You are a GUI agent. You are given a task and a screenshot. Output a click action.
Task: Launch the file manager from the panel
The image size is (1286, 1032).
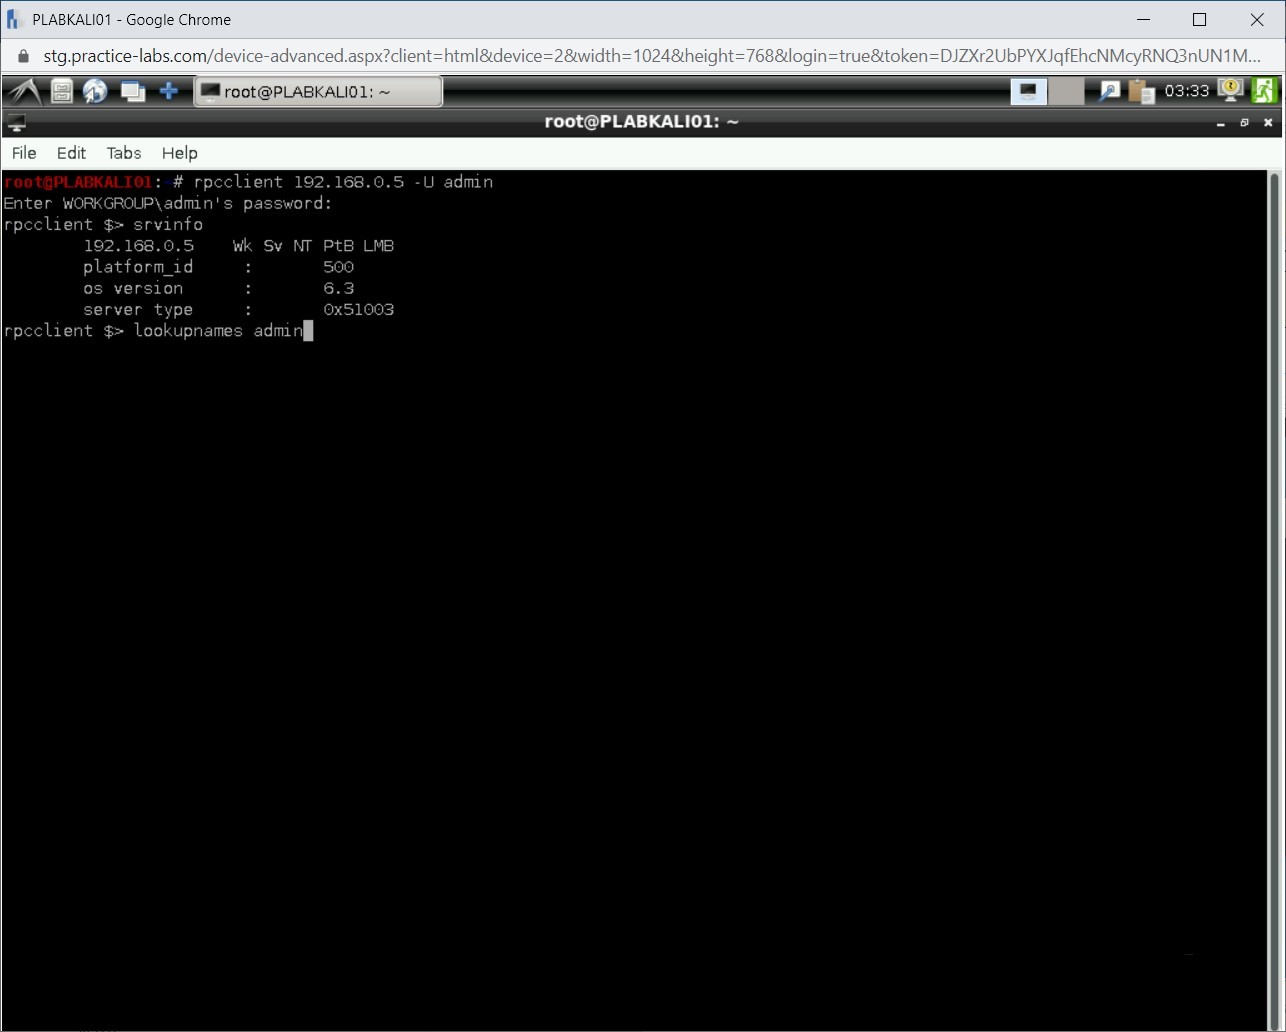62,92
